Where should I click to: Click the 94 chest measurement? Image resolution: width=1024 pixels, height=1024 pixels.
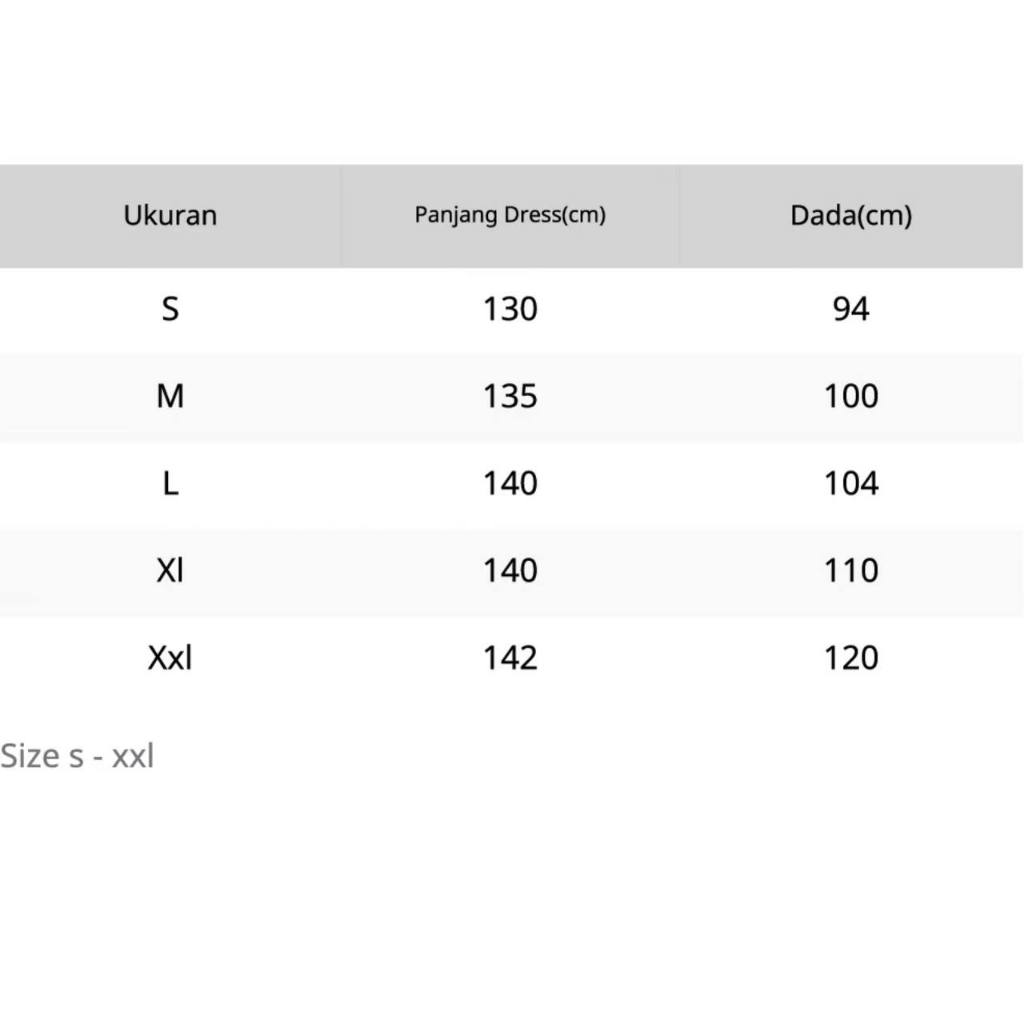coord(851,309)
